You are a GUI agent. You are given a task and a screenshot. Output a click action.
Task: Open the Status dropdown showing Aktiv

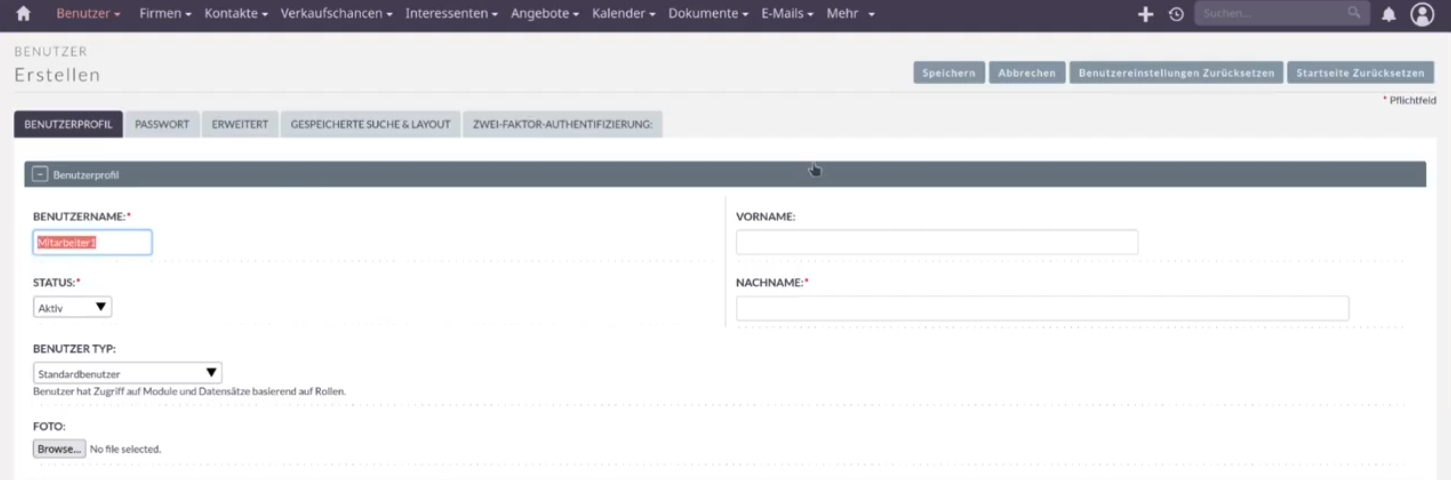pyautogui.click(x=72, y=308)
